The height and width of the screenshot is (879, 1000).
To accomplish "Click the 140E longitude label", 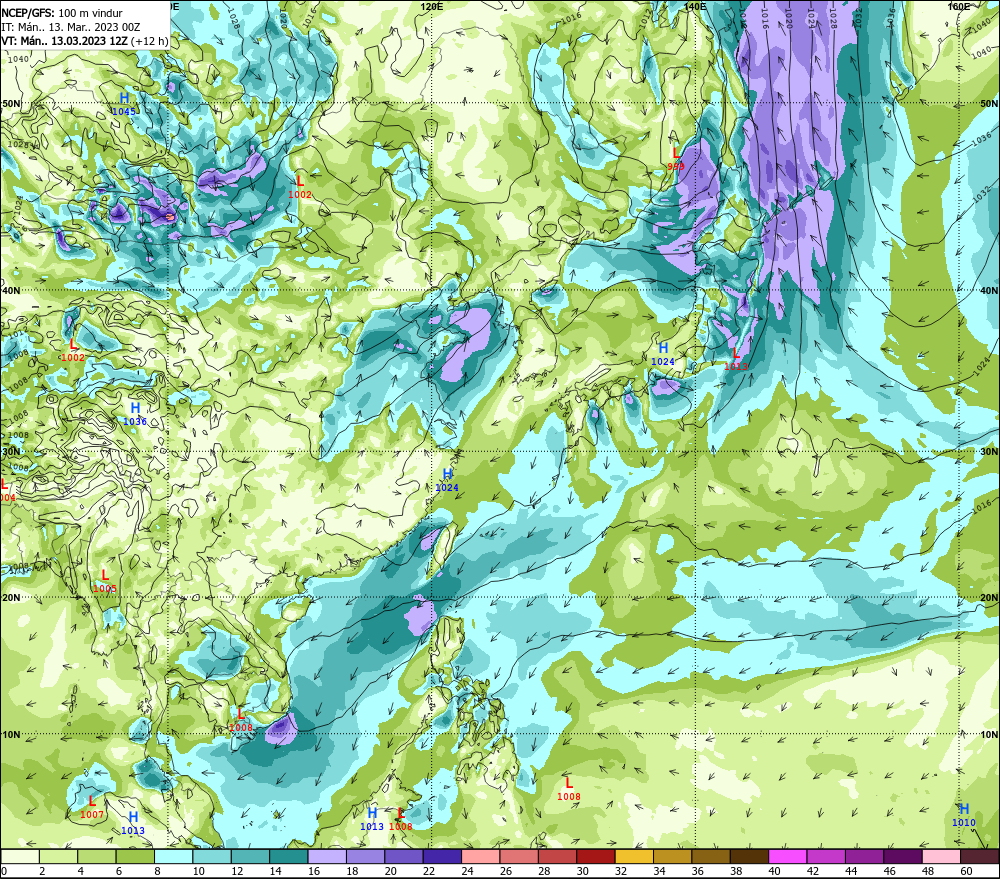I will coord(695,6).
